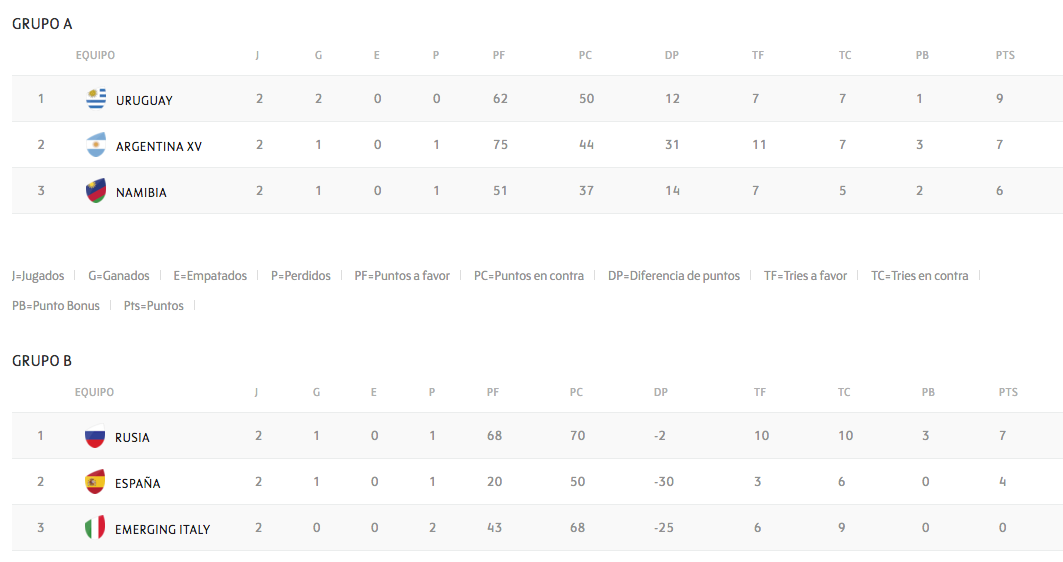Open the ARGENTINA XV team link

159,146
